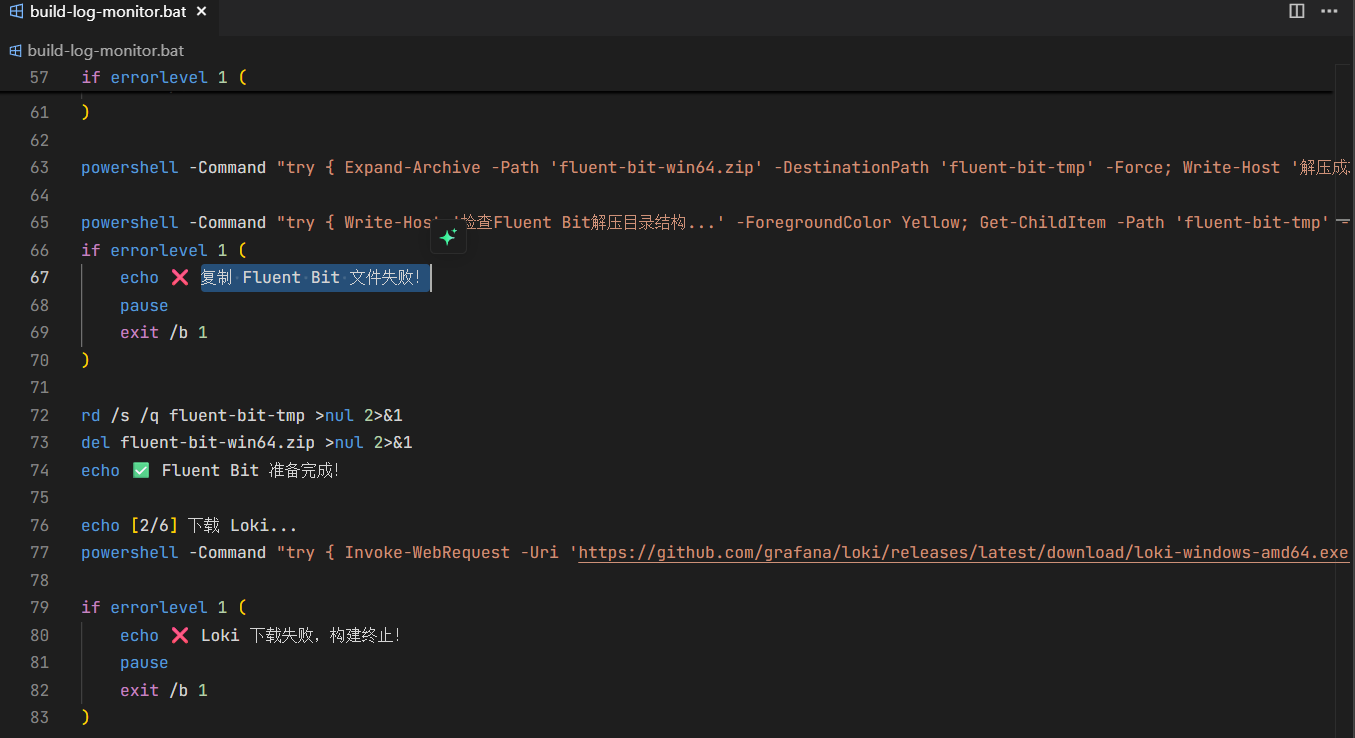Click 'Yellow' on line 65
The width and height of the screenshot is (1355, 738).
[930, 223]
